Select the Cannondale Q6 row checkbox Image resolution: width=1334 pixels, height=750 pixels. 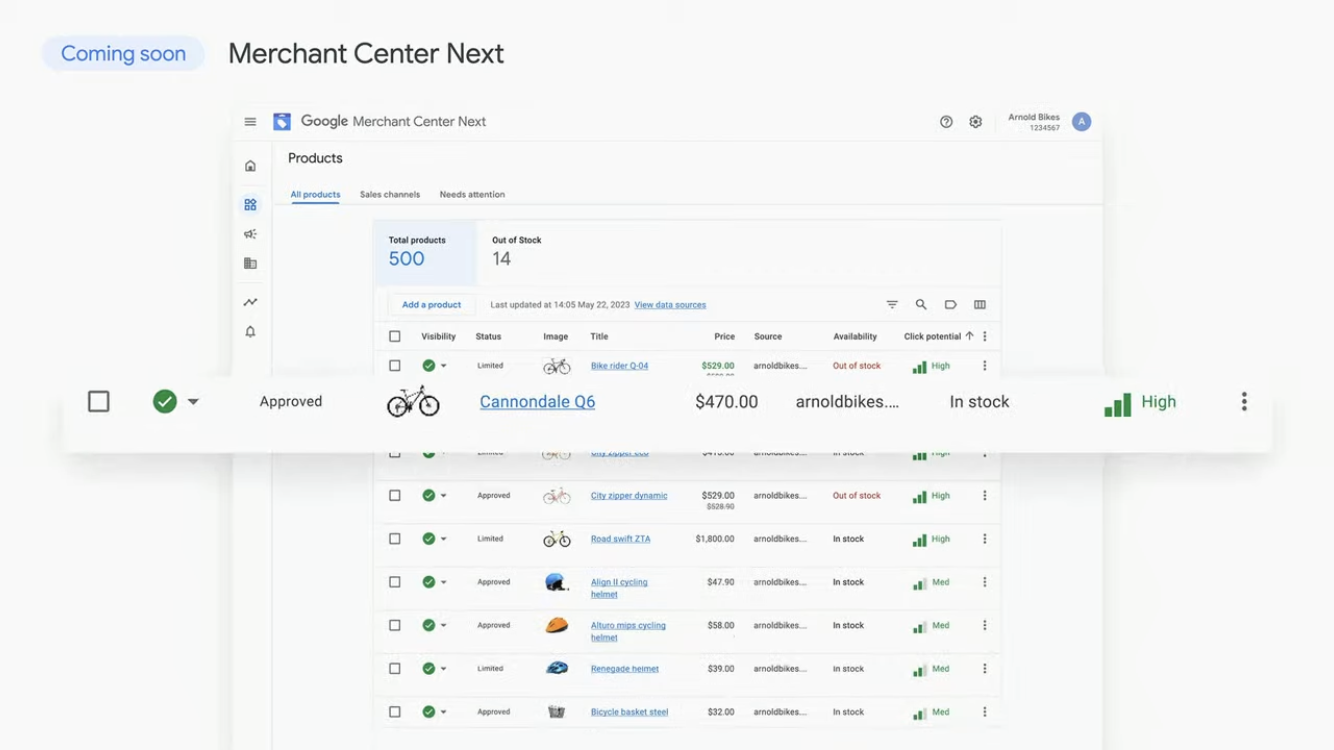tap(99, 402)
